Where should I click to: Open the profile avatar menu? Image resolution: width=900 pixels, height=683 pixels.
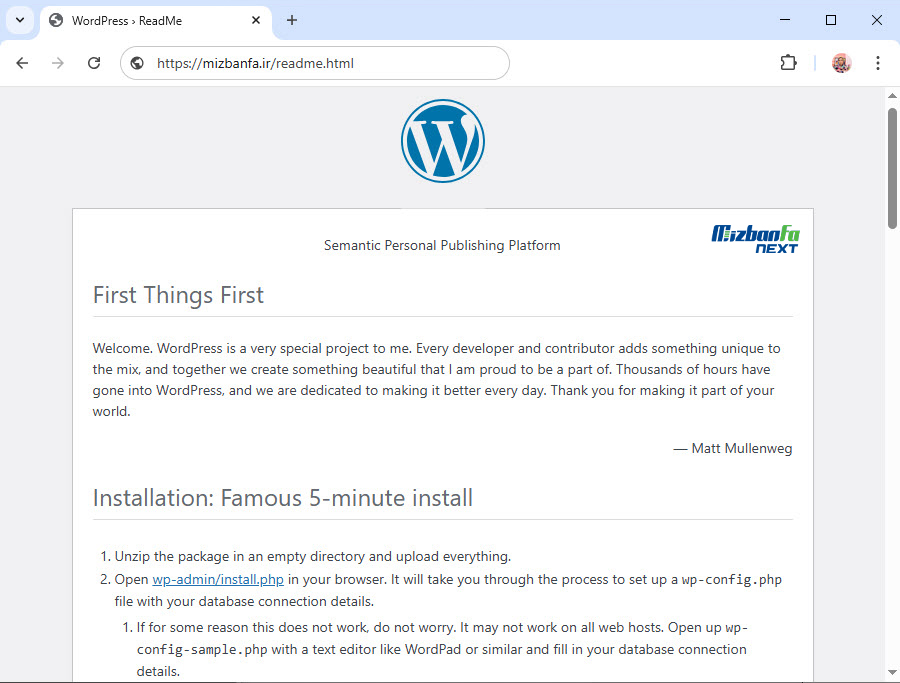(841, 63)
